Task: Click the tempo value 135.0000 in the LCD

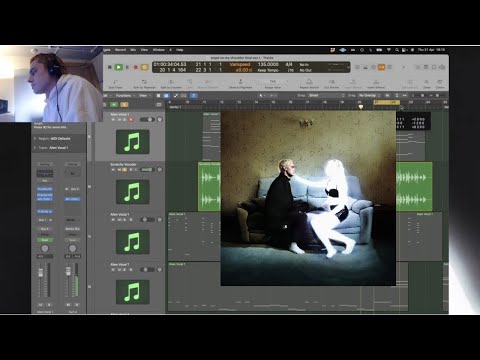Action: coord(268,64)
